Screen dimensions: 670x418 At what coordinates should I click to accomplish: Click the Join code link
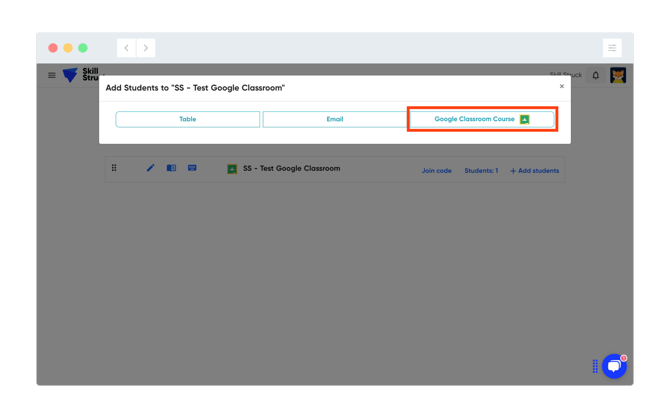436,171
